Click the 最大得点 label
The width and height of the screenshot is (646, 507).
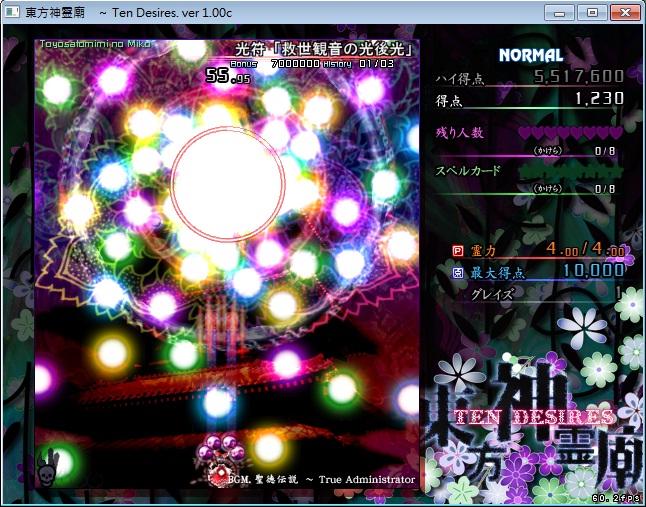click(497, 272)
